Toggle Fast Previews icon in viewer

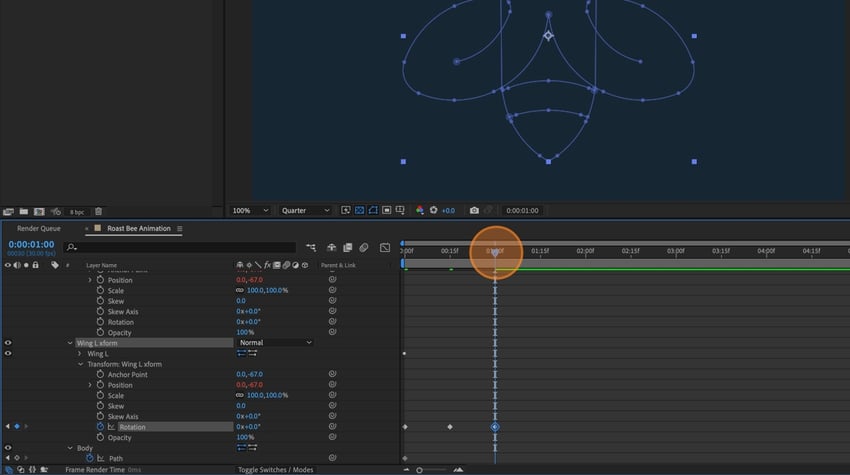coord(346,210)
